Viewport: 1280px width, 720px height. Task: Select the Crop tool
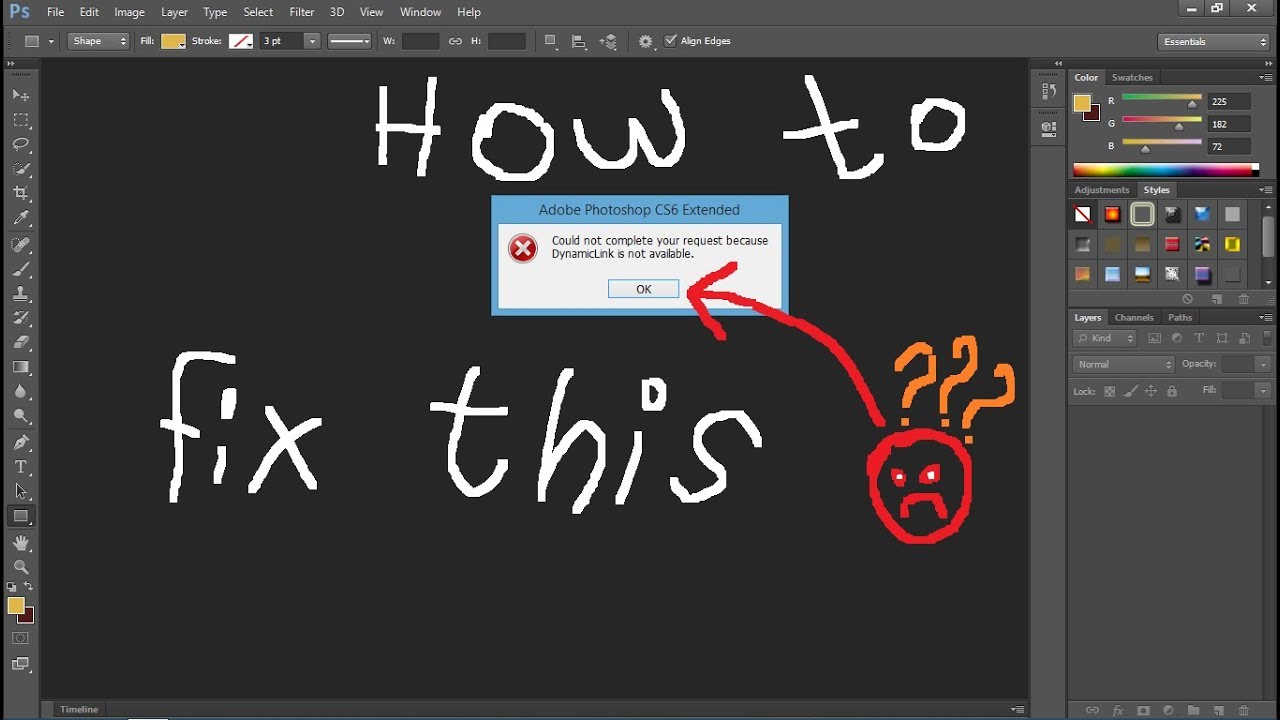tap(20, 193)
